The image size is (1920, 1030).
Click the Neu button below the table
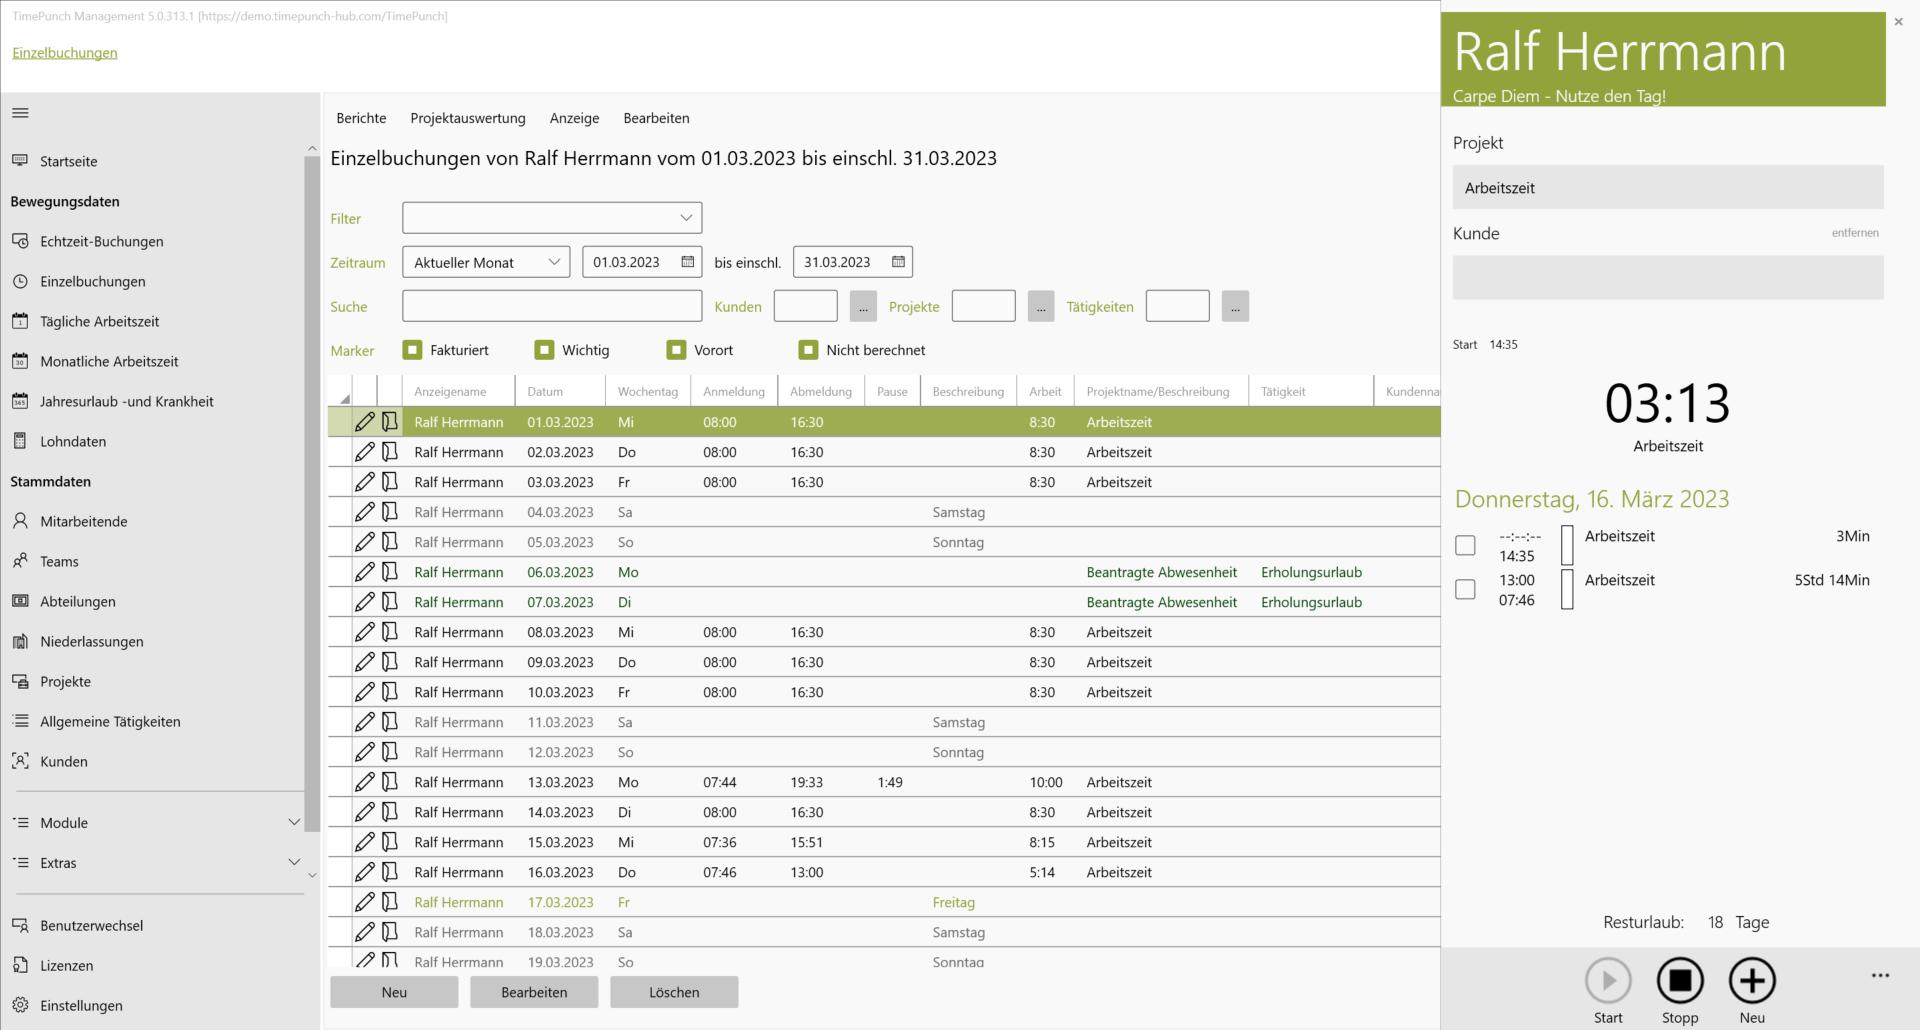coord(394,992)
